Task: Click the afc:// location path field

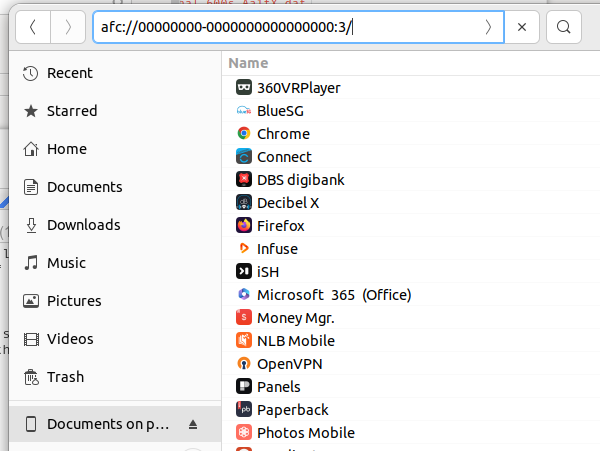Action: [x=298, y=27]
